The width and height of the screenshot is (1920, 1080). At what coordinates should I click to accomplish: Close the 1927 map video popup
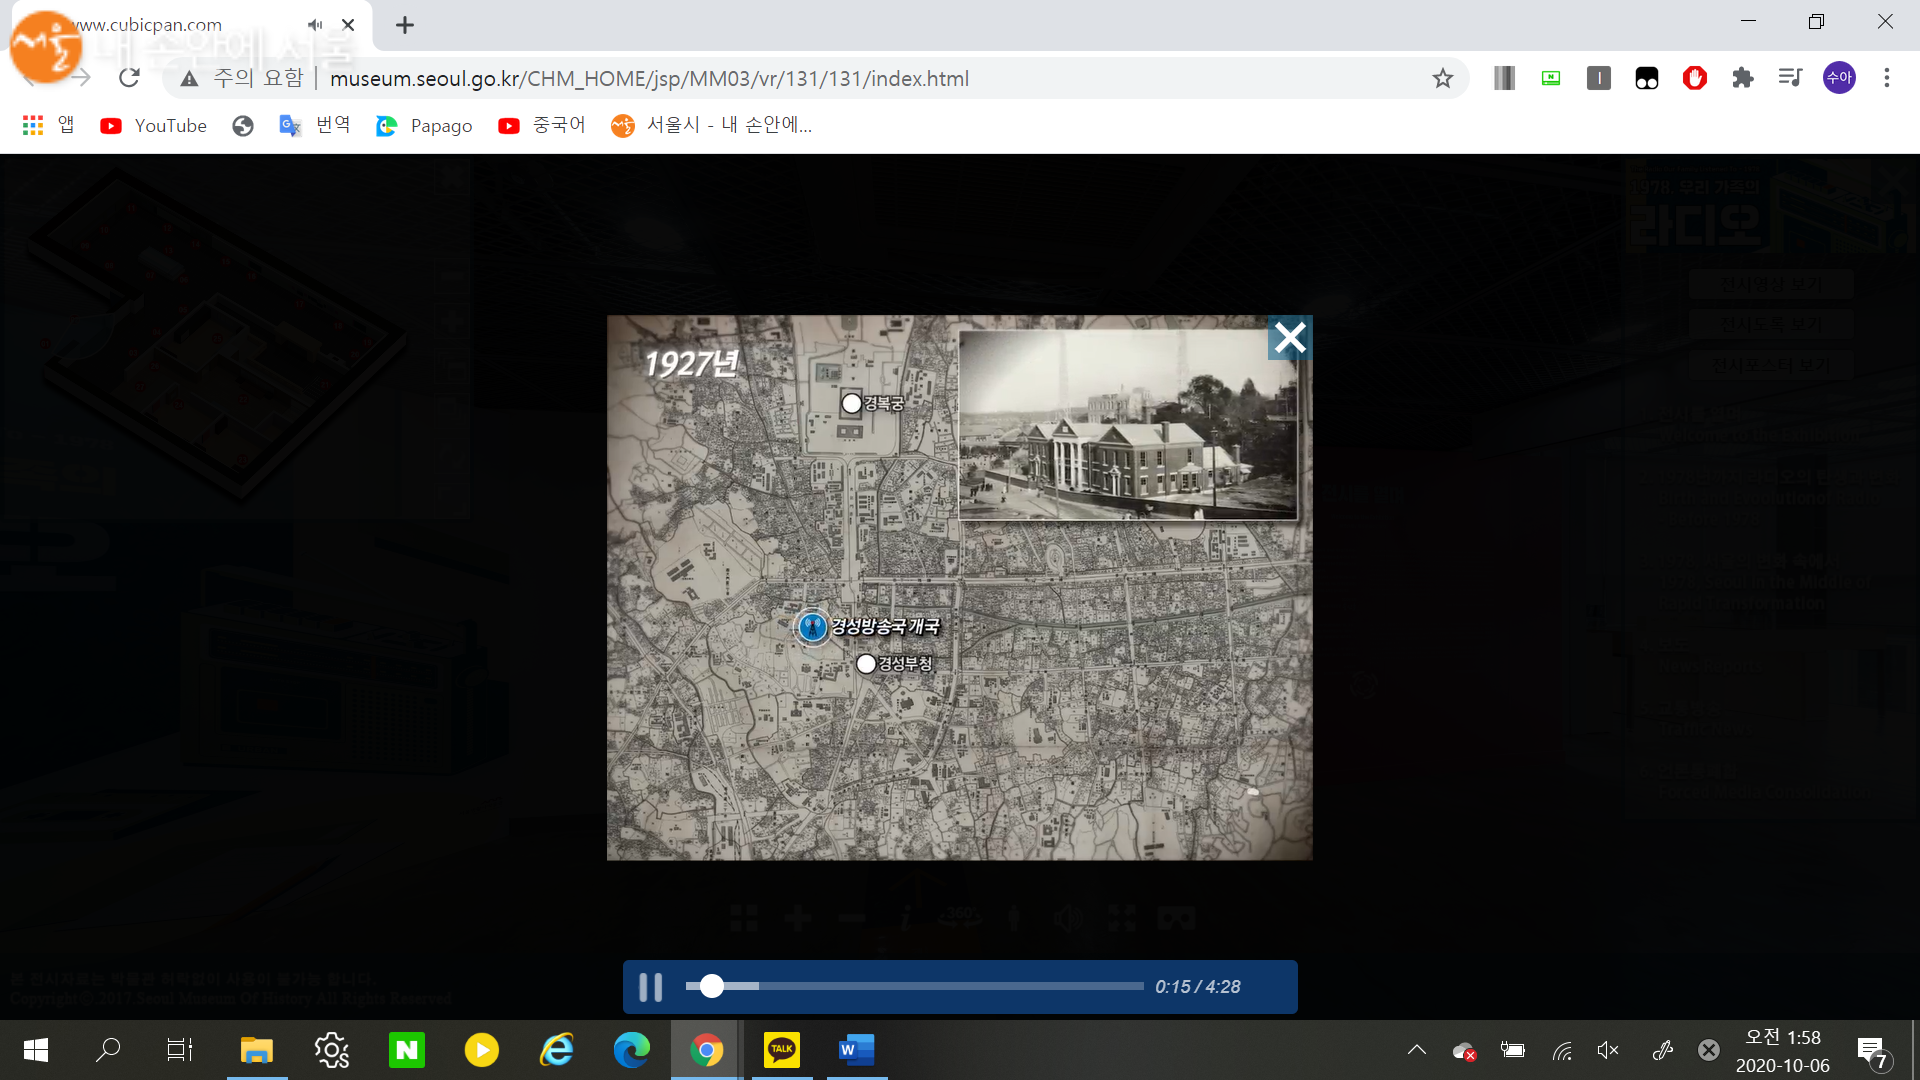pyautogui.click(x=1289, y=338)
